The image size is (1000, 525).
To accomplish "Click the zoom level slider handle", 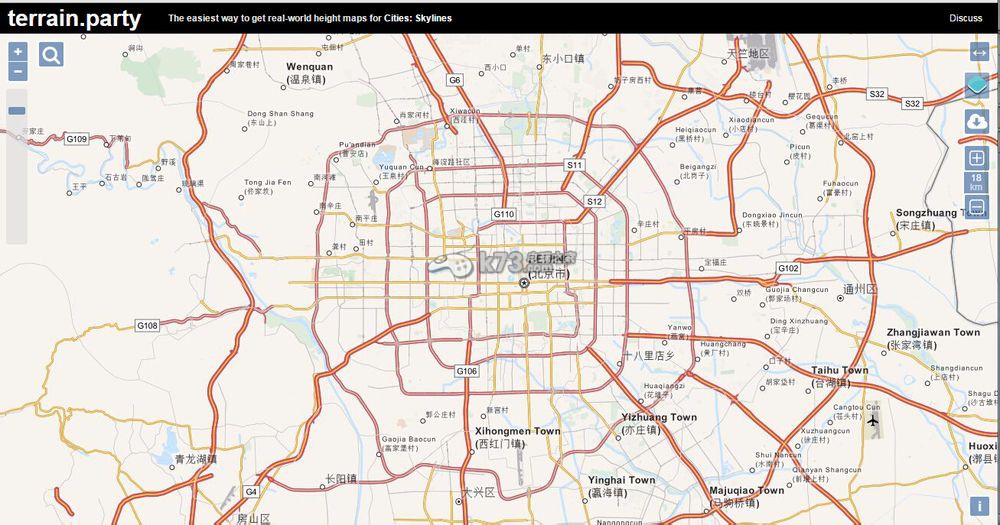I will 17,111.
